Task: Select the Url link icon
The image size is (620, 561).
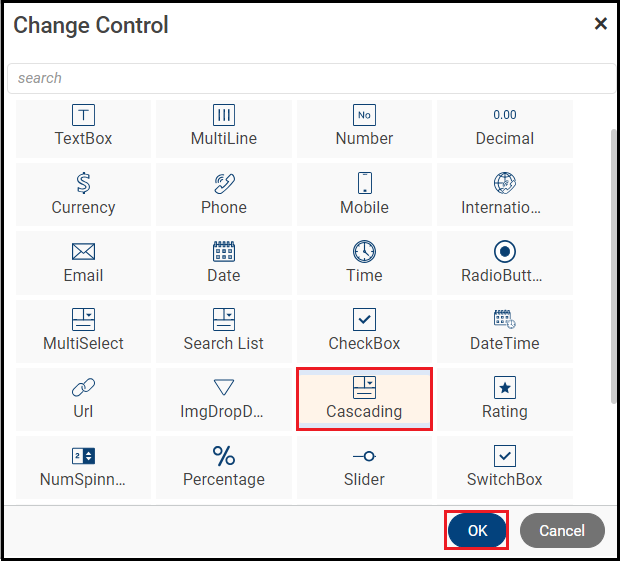Action: coord(84,387)
